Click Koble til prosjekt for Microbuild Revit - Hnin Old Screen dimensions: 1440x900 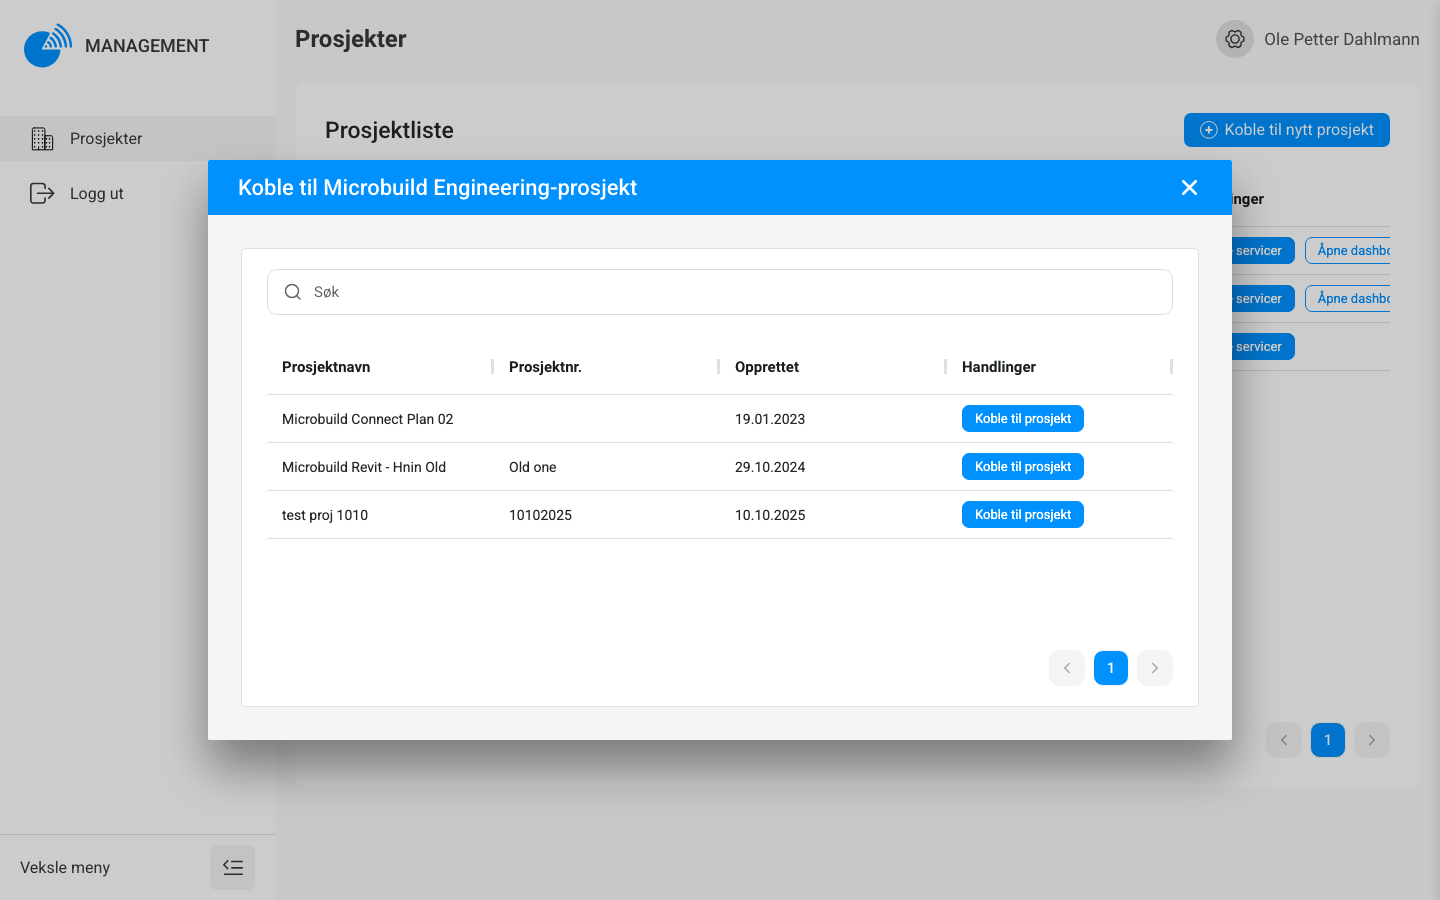coord(1023,467)
